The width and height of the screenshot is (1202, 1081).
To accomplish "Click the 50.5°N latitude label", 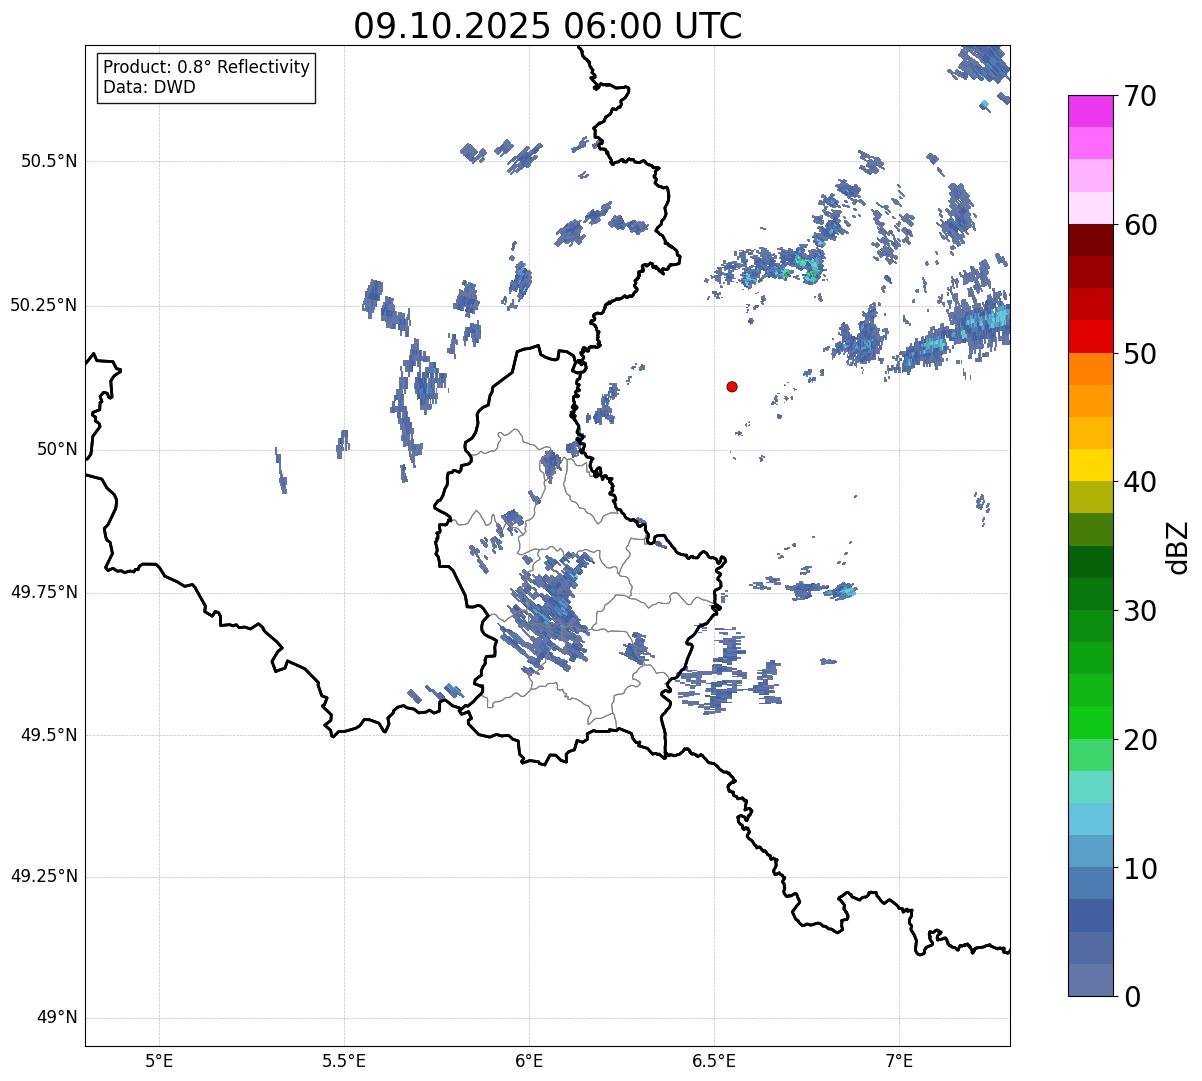I will click(49, 161).
